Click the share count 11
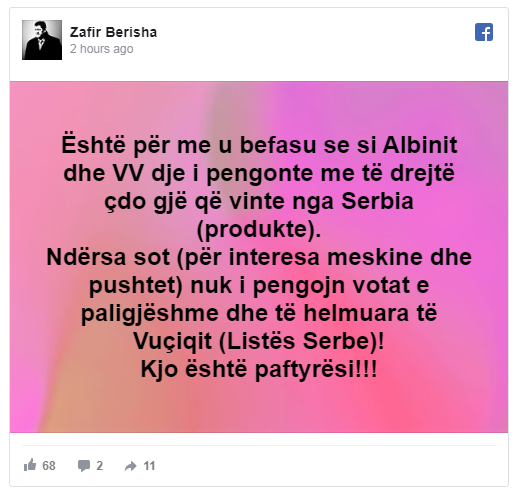This screenshot has width=516, height=493. [149, 466]
